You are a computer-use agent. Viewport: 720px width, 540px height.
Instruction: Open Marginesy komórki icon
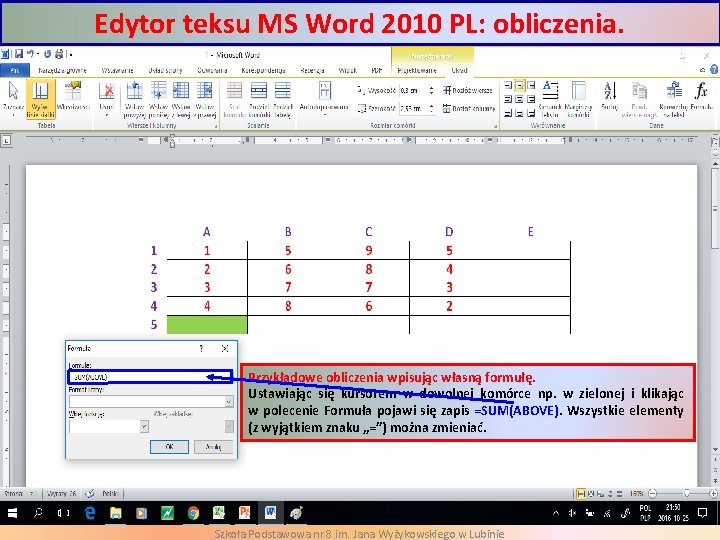[x=578, y=90]
